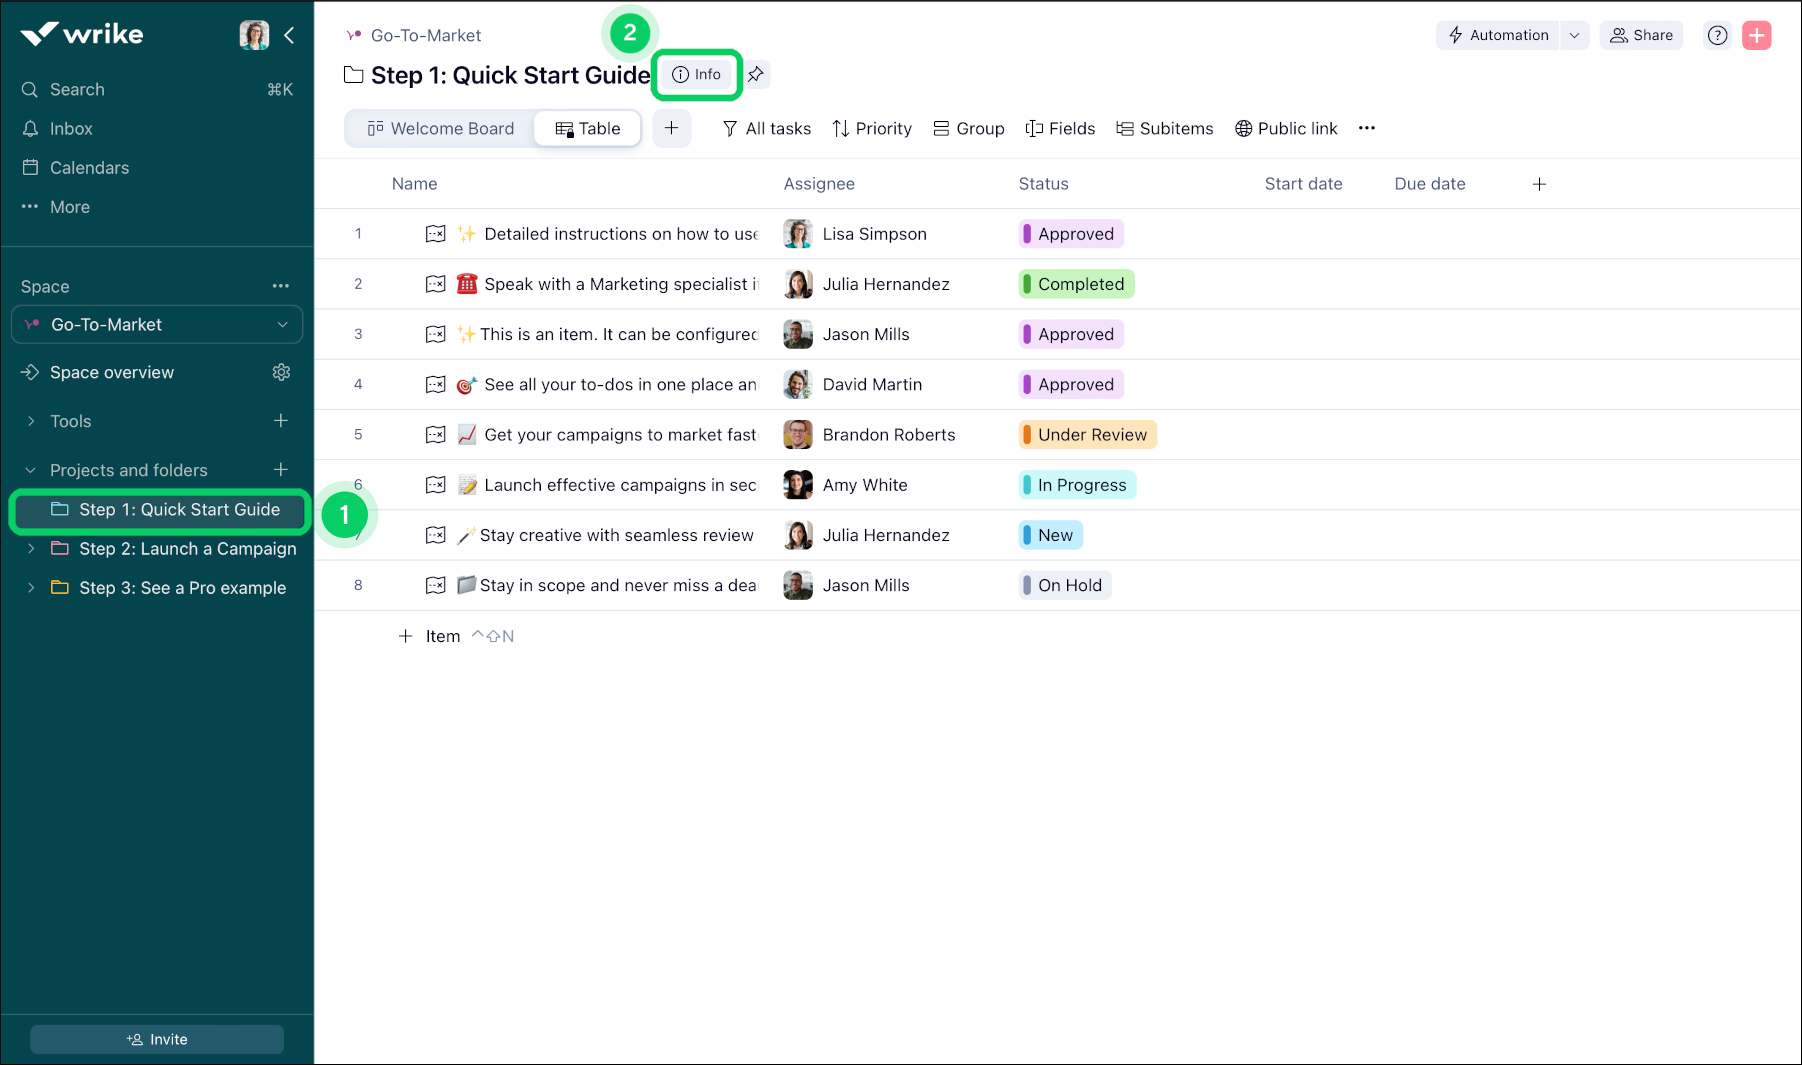
Task: Click the Item row to add a task
Action: 442,635
